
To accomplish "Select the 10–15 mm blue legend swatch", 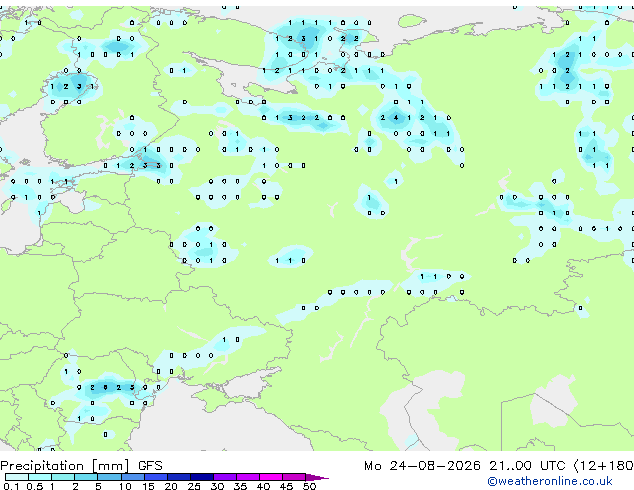I will click(x=133, y=477).
